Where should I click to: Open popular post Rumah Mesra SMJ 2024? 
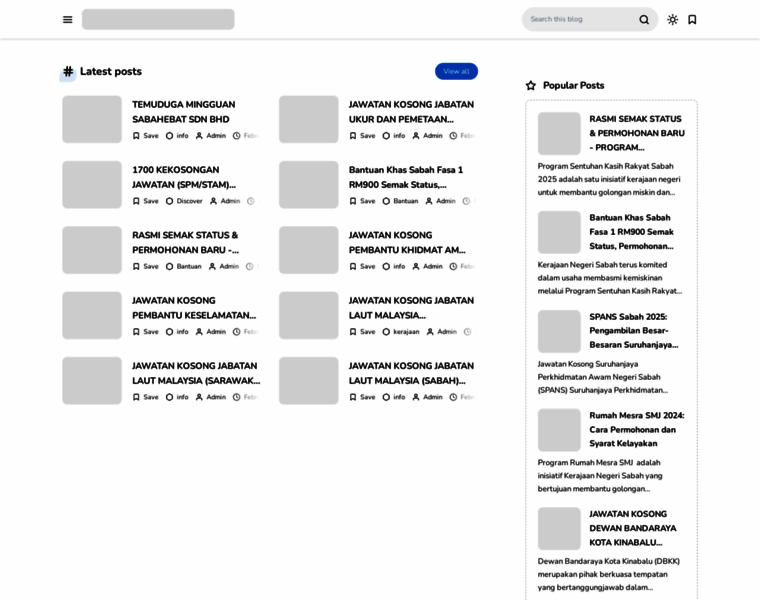[637, 429]
